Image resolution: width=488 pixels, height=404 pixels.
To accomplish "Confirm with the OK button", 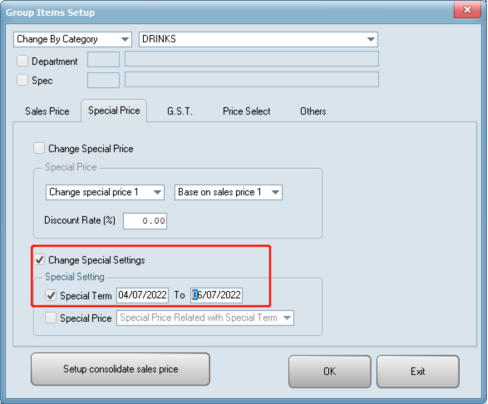I will [x=329, y=371].
